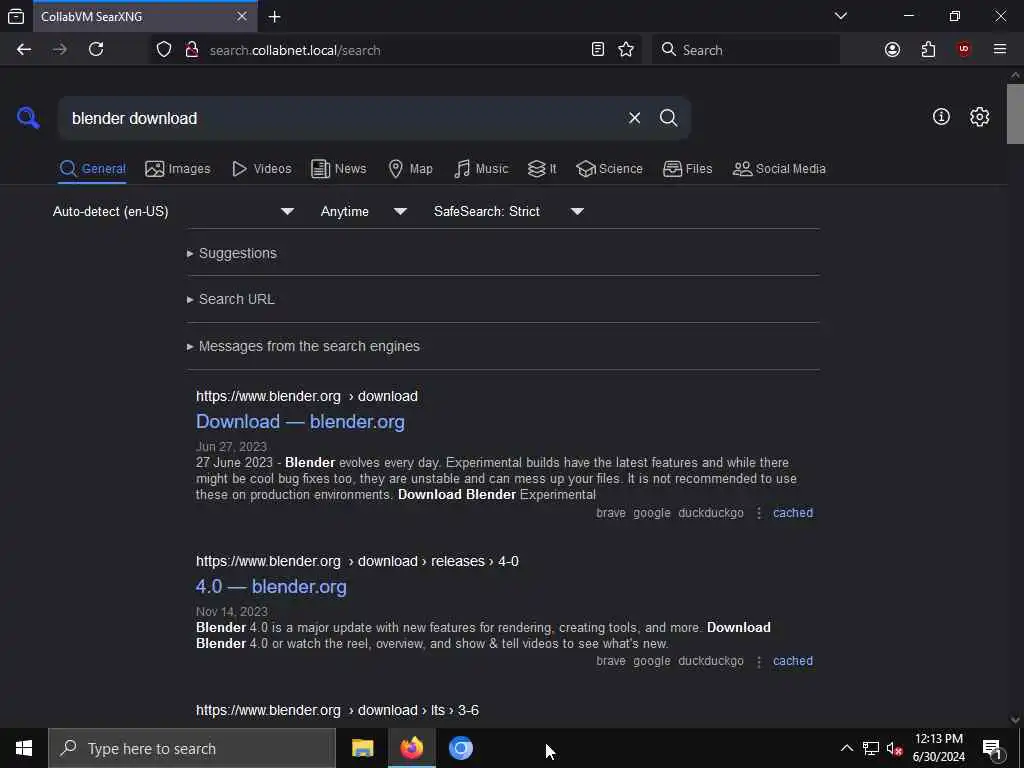The height and width of the screenshot is (768, 1024).
Task: Open Firefox hamburger menu
Action: (1000, 50)
